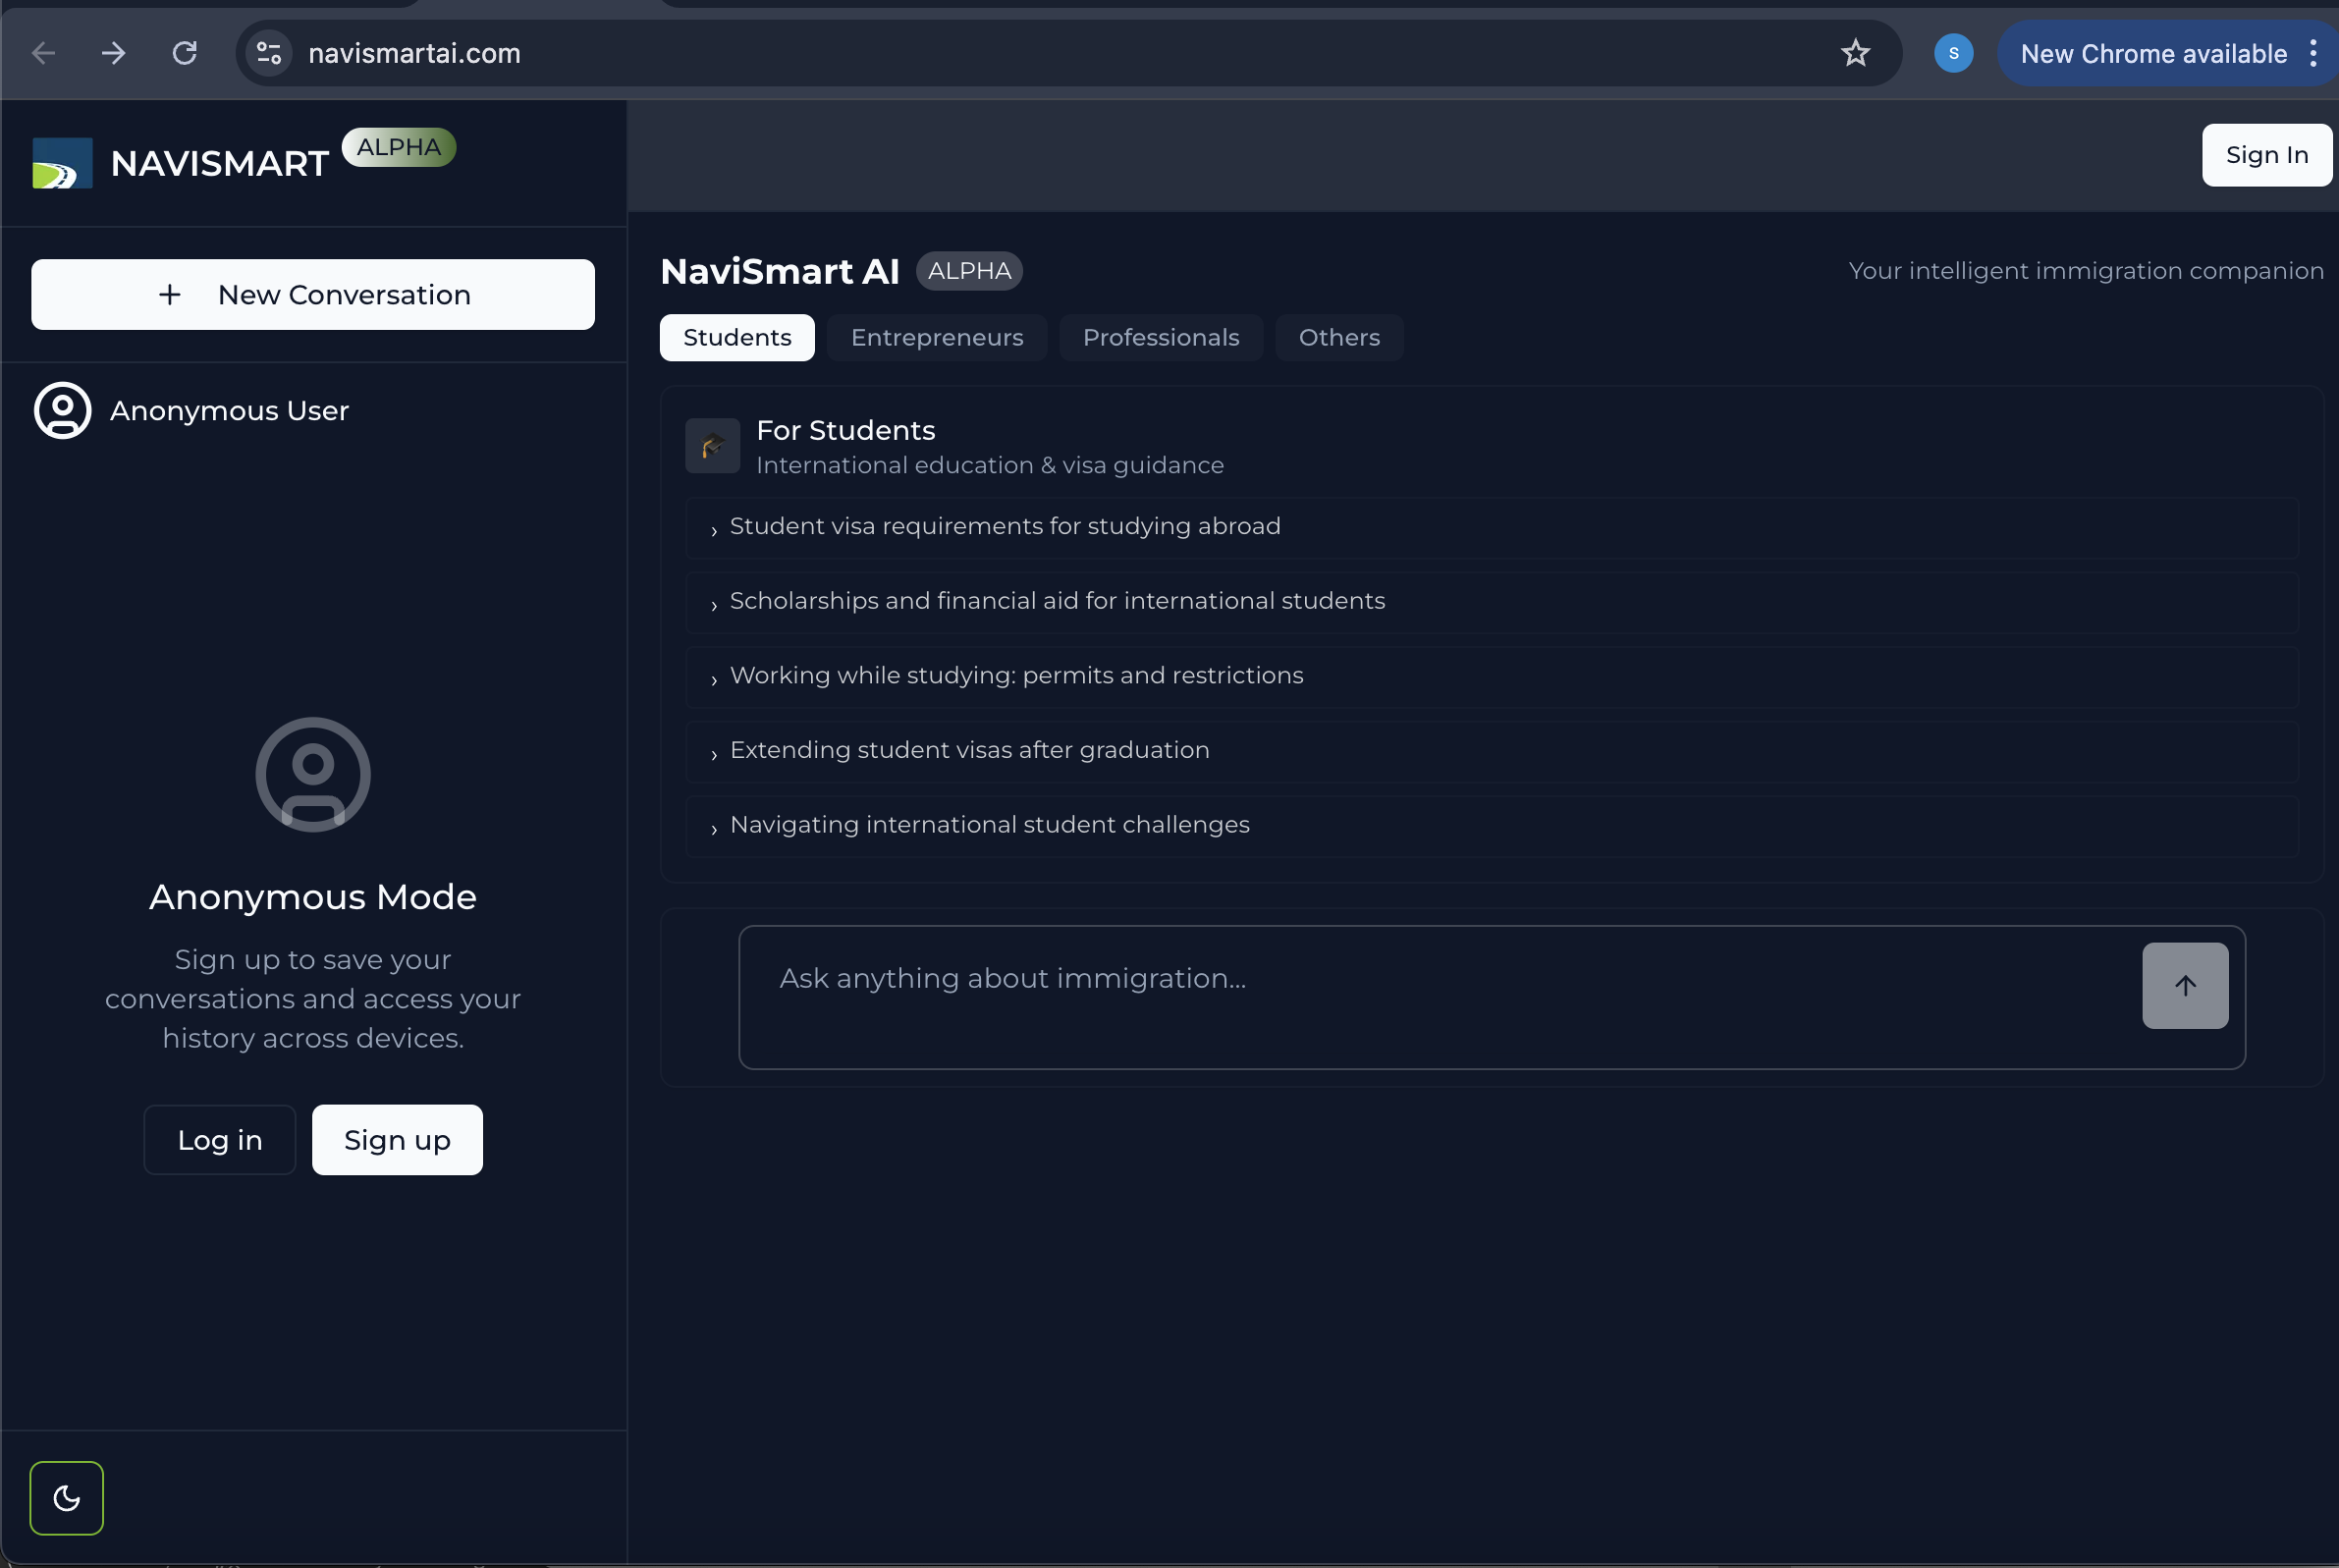Click the Anonymous User profile icon in sidebar
2339x1568 pixels.
point(62,410)
